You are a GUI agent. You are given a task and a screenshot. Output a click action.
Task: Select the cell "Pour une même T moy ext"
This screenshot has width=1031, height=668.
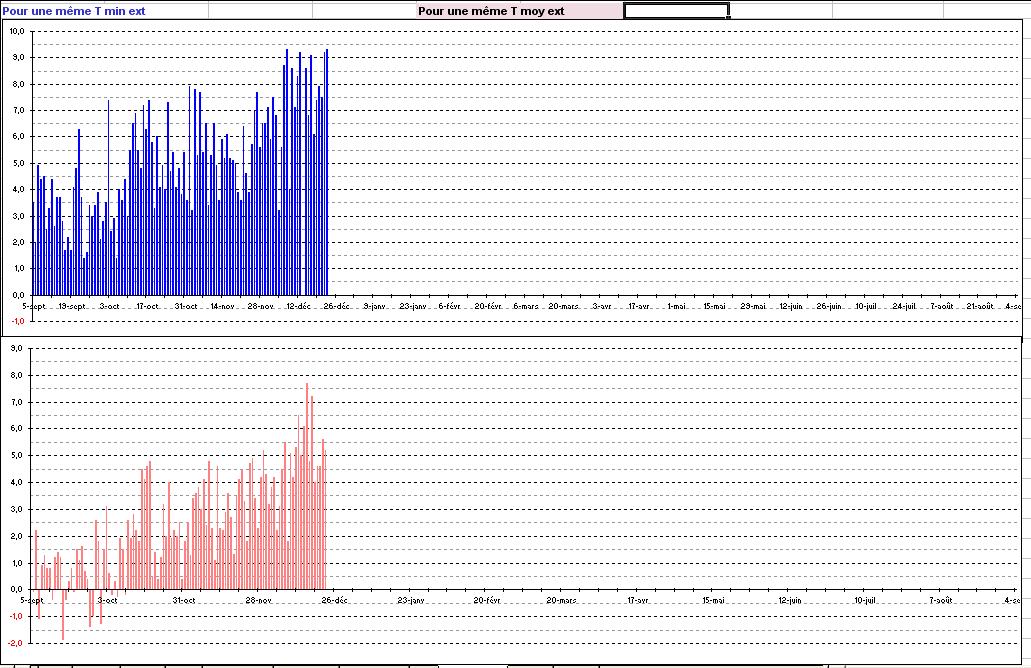[519, 11]
